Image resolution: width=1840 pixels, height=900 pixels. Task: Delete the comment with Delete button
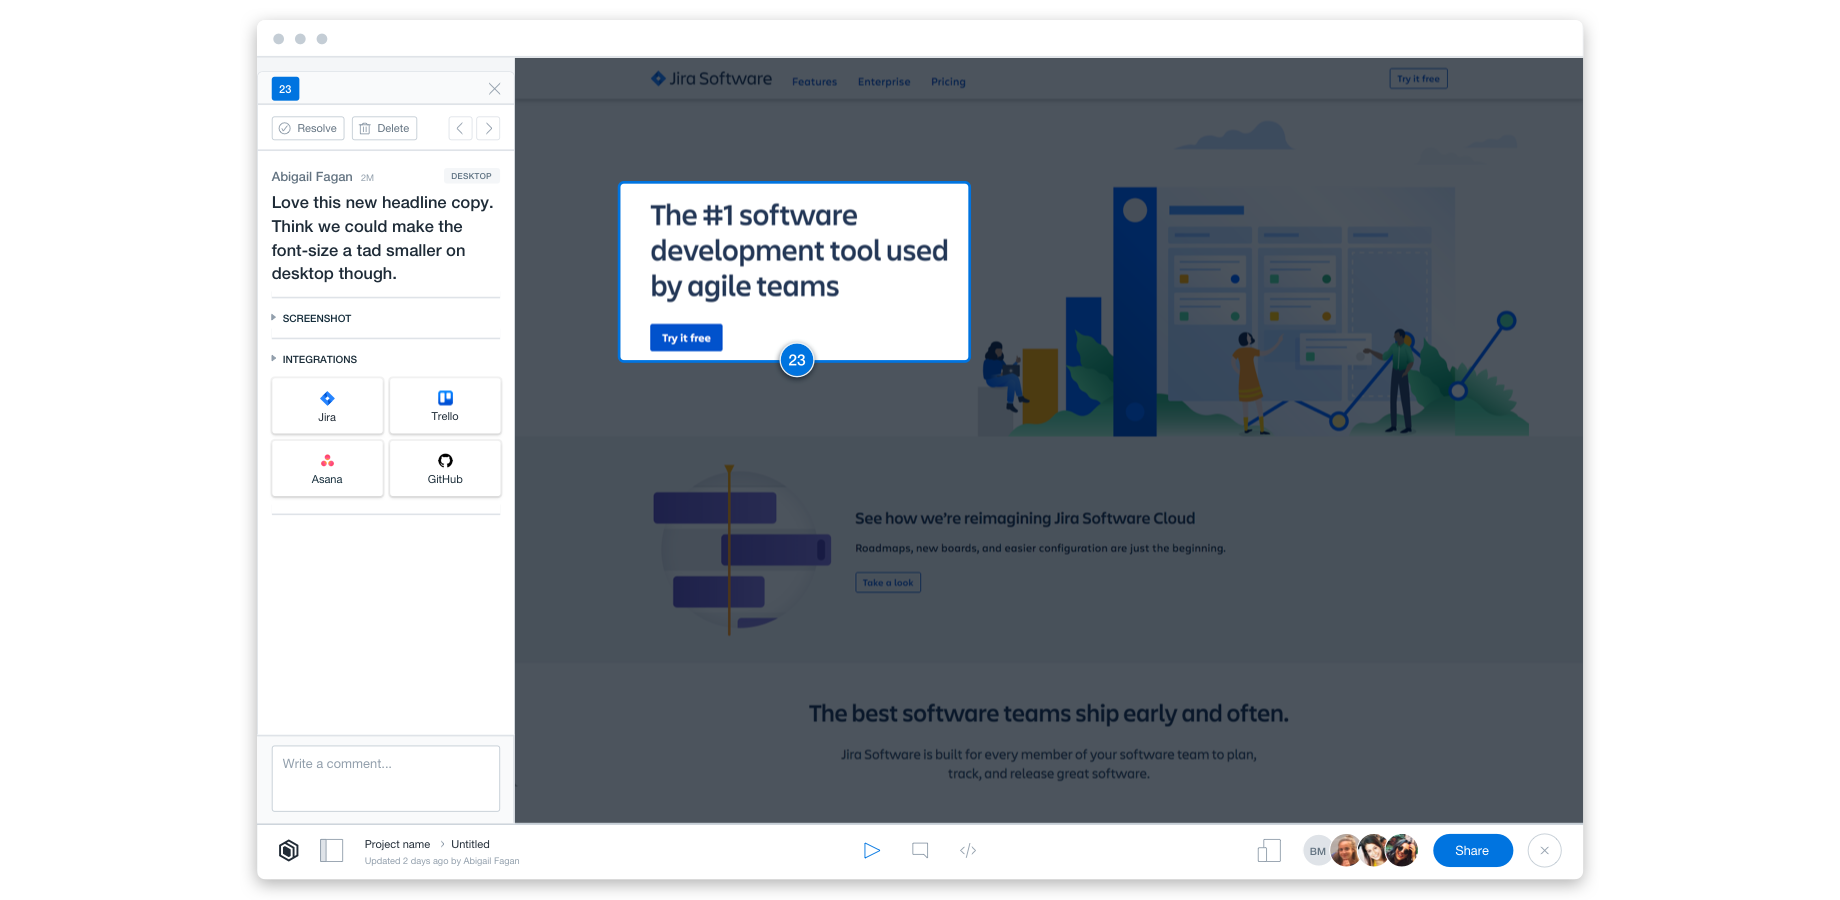[x=384, y=128]
